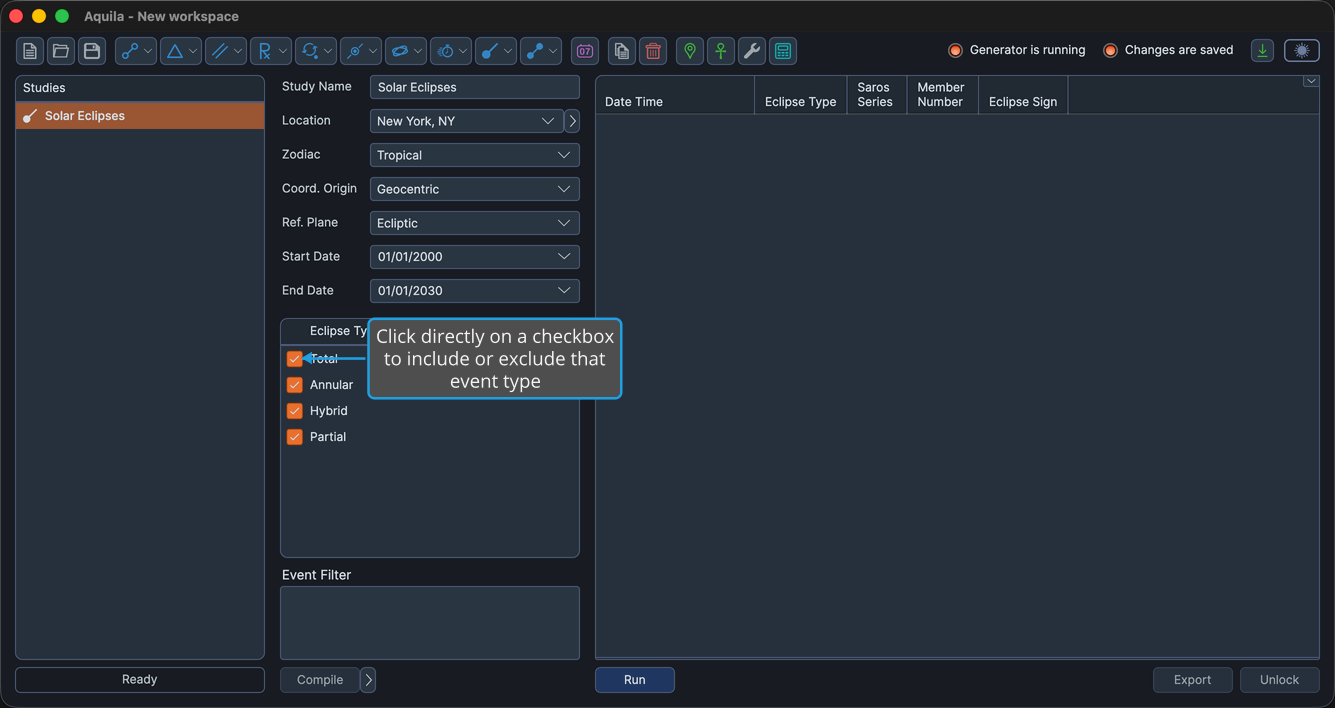Open the Start Date picker showing 01/01/2000
This screenshot has width=1335, height=708.
[x=475, y=257]
